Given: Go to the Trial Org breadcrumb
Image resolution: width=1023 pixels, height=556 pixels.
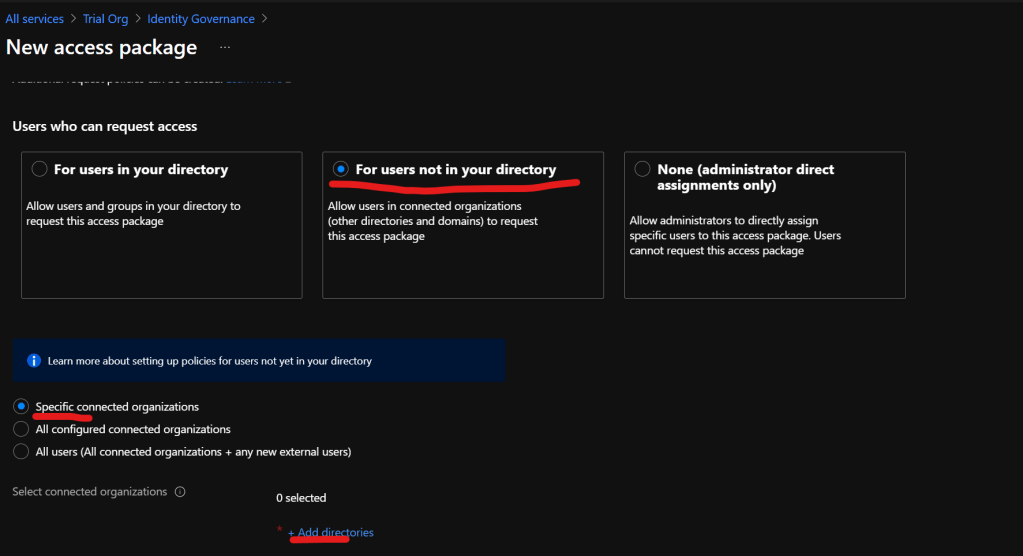Looking at the screenshot, I should coord(105,19).
